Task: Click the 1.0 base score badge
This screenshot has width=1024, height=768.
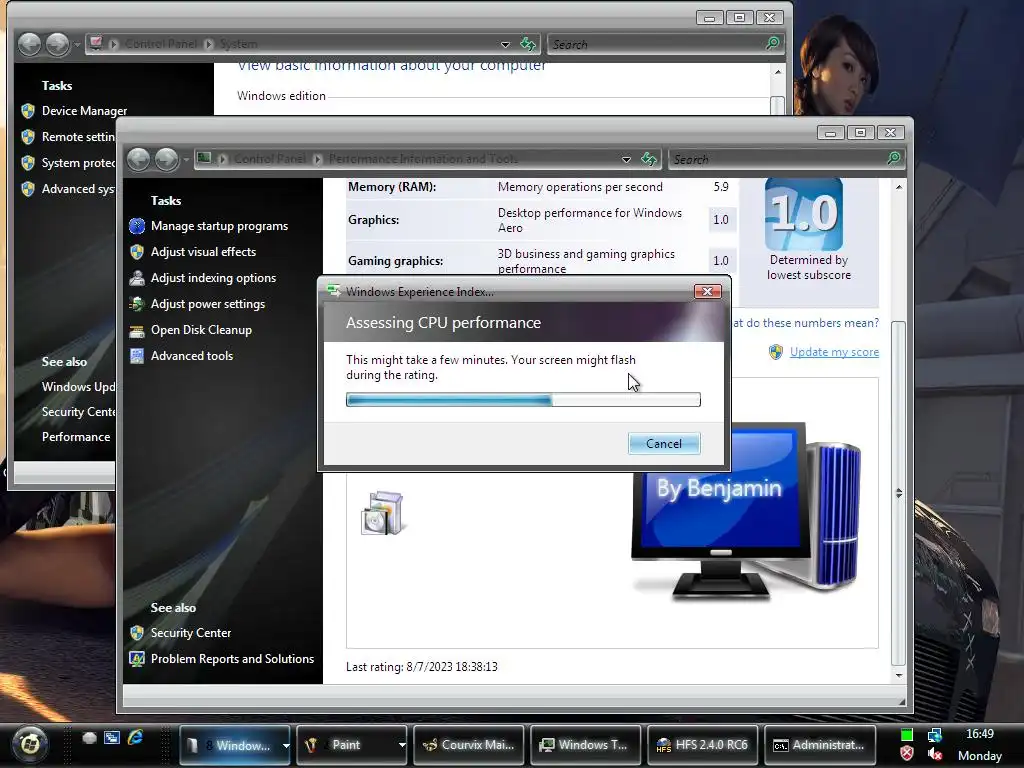Action: tap(804, 213)
